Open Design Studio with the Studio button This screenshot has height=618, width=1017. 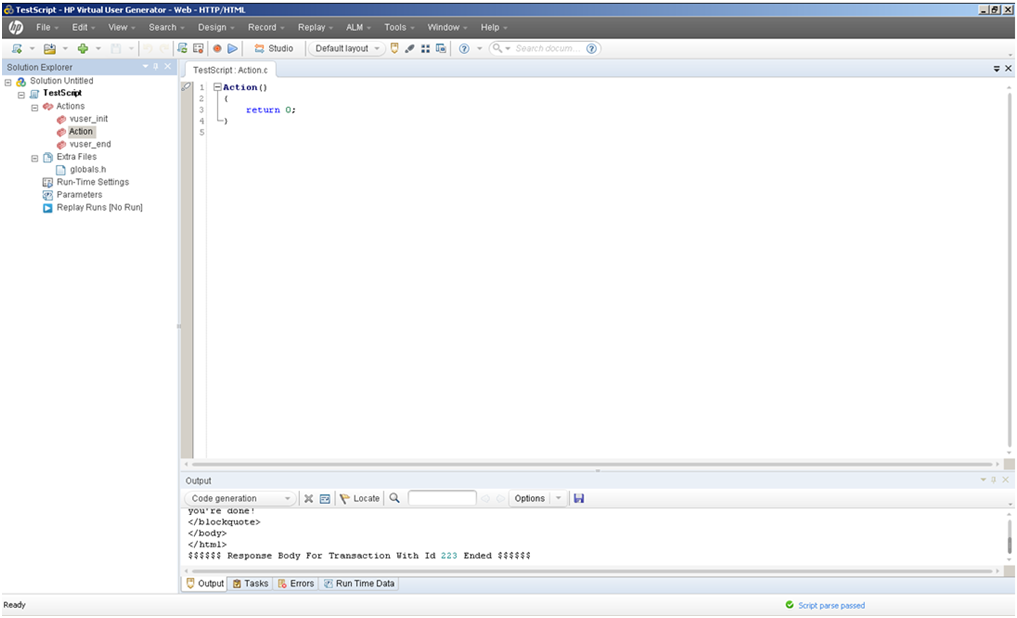274,49
